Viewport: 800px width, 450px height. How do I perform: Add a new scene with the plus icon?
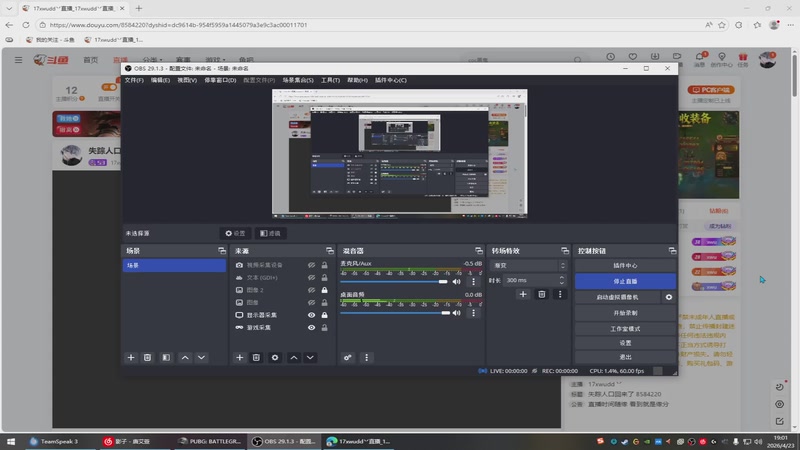(130, 357)
